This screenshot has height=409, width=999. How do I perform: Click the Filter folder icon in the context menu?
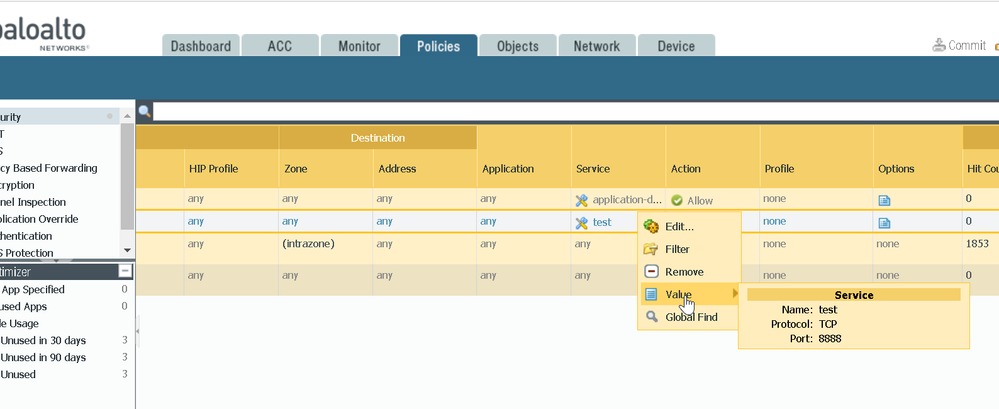point(651,249)
